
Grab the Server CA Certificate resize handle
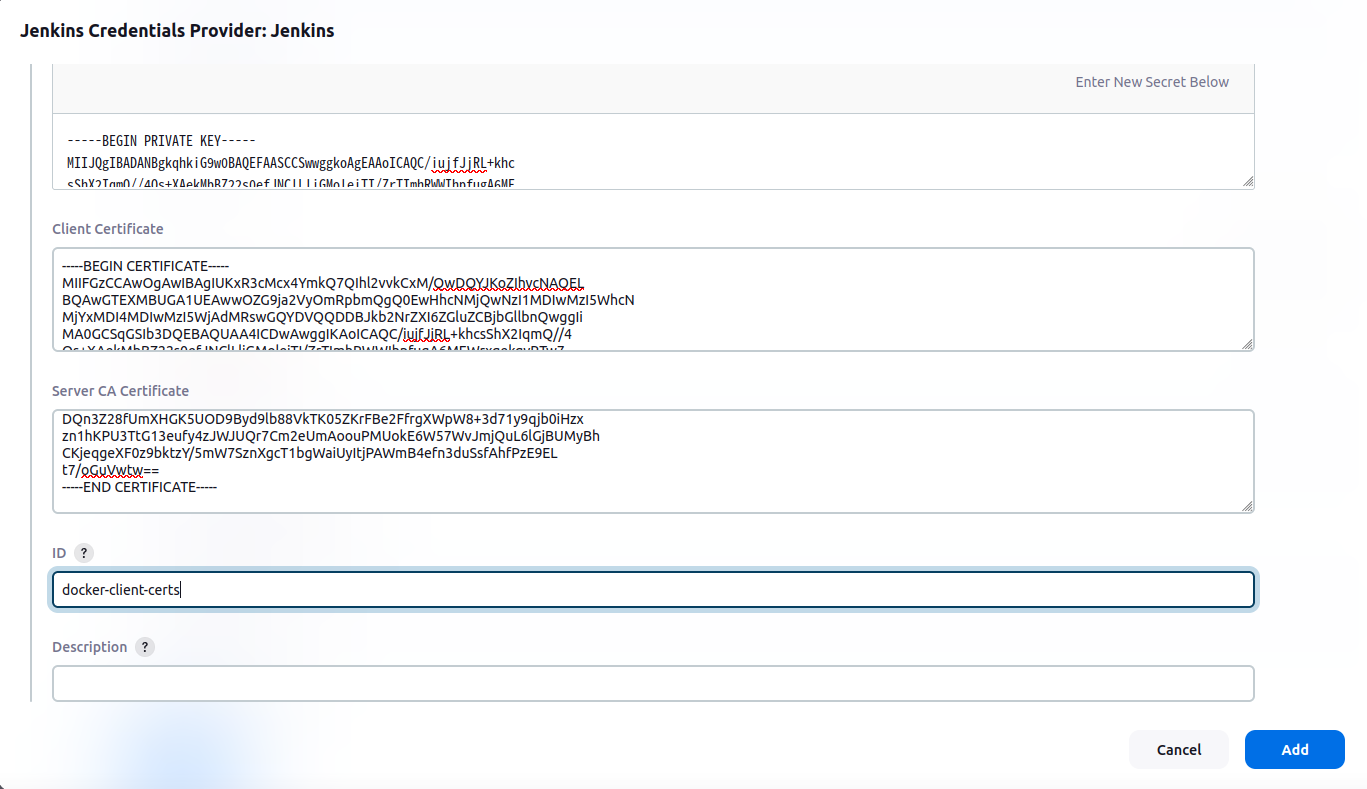(1246, 505)
